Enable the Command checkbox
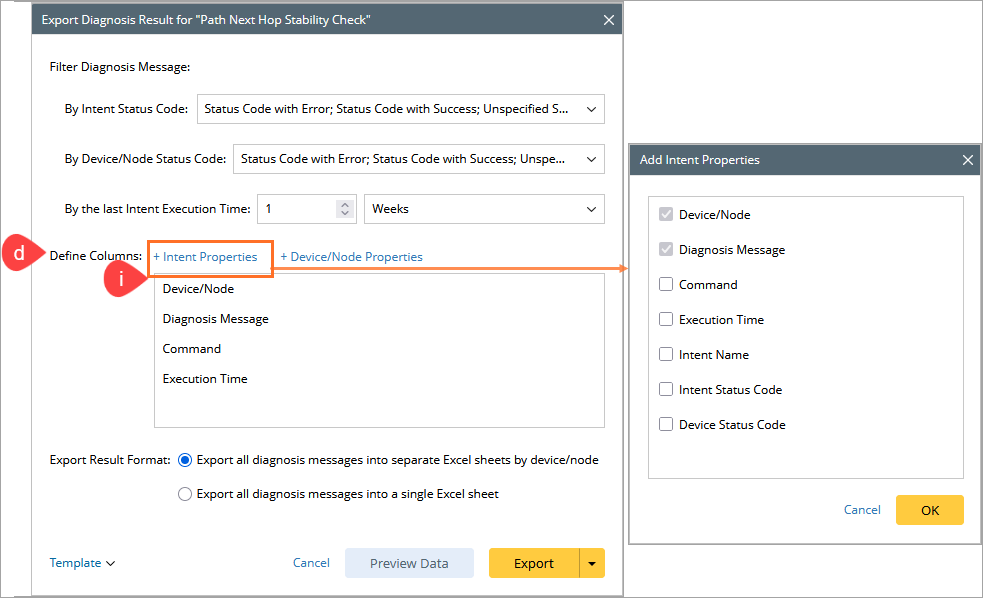 click(666, 285)
